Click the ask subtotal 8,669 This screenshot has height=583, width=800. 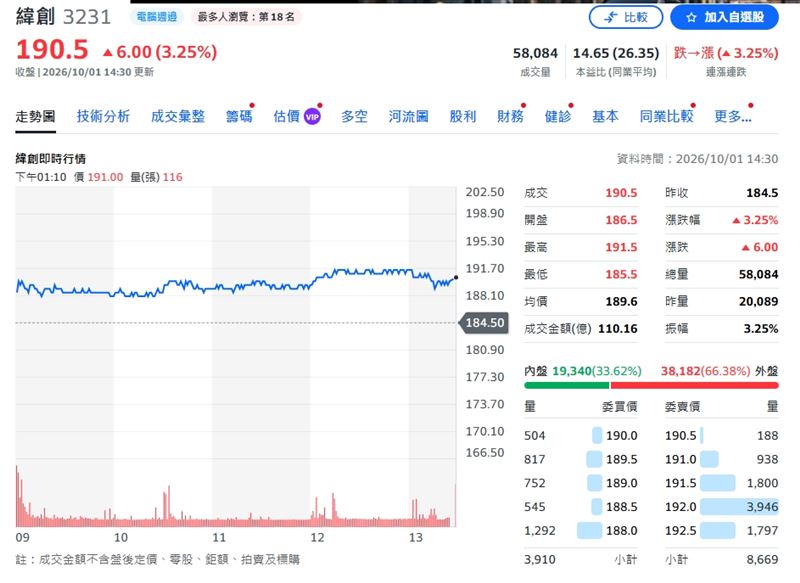click(762, 560)
